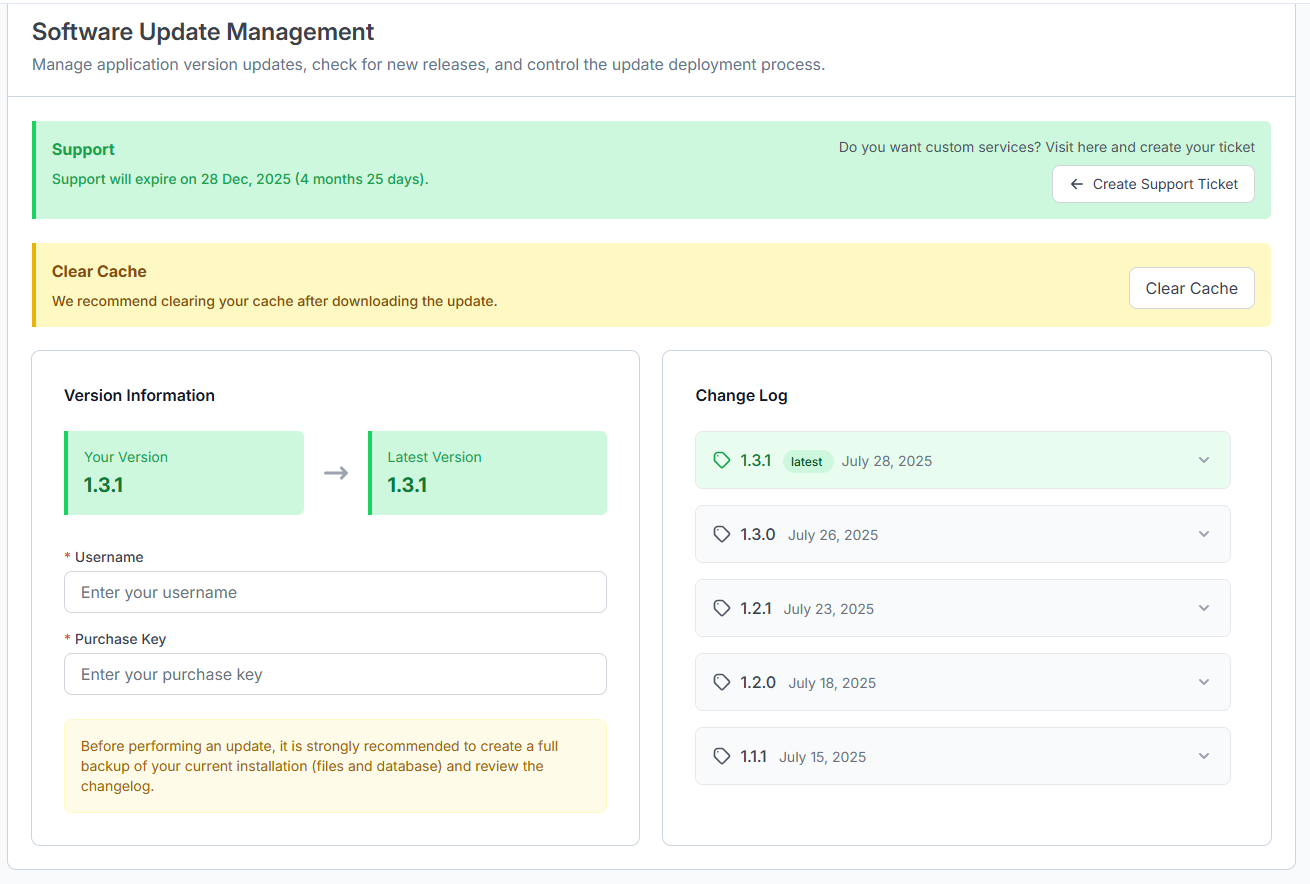The height and width of the screenshot is (884, 1310).
Task: Expand the 1.1.1 changelog chevron
Action: [x=1204, y=756]
